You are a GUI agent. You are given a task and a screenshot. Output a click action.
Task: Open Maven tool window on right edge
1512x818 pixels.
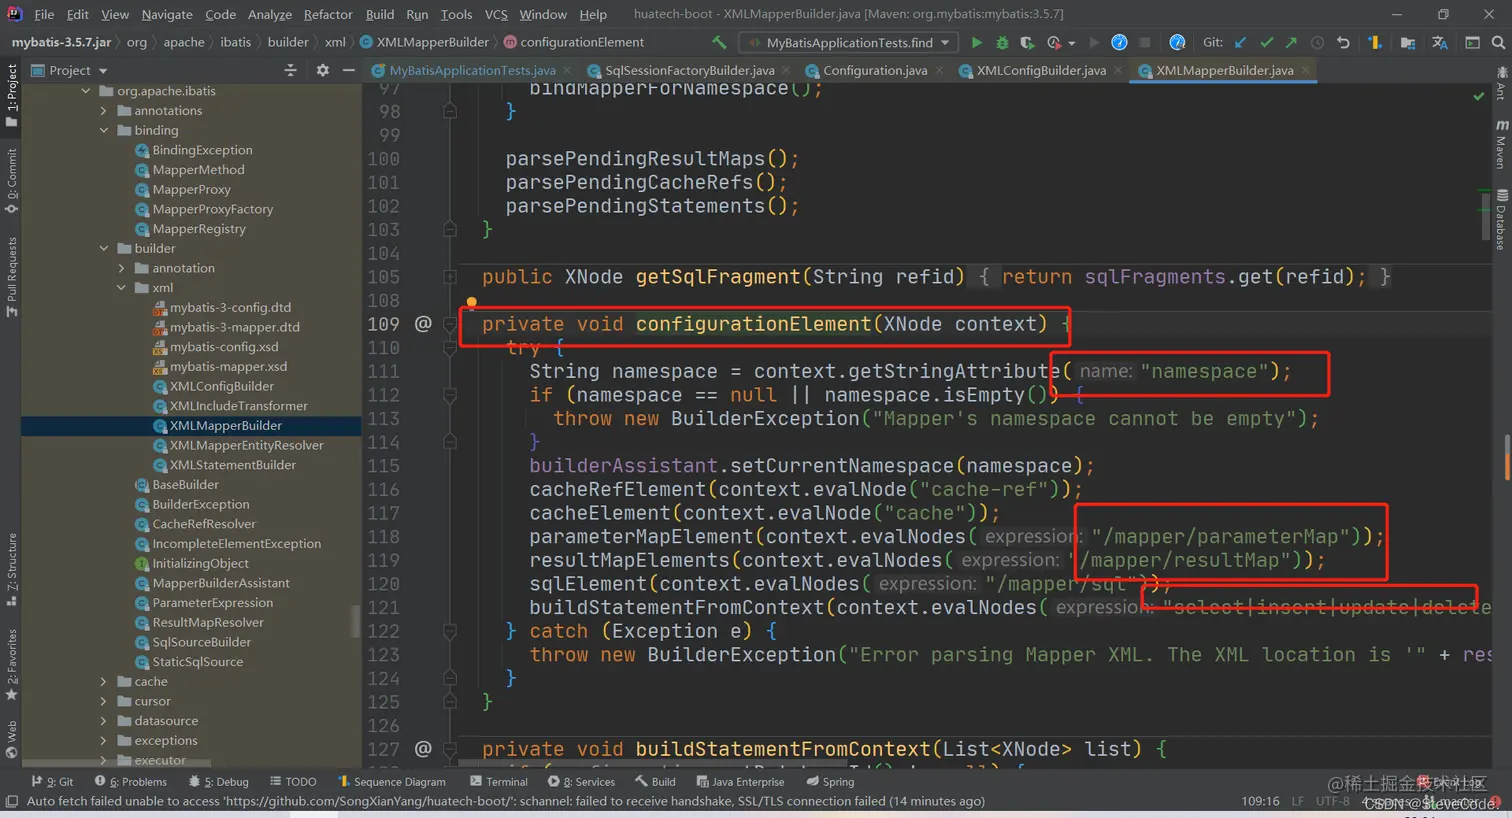click(x=1502, y=146)
